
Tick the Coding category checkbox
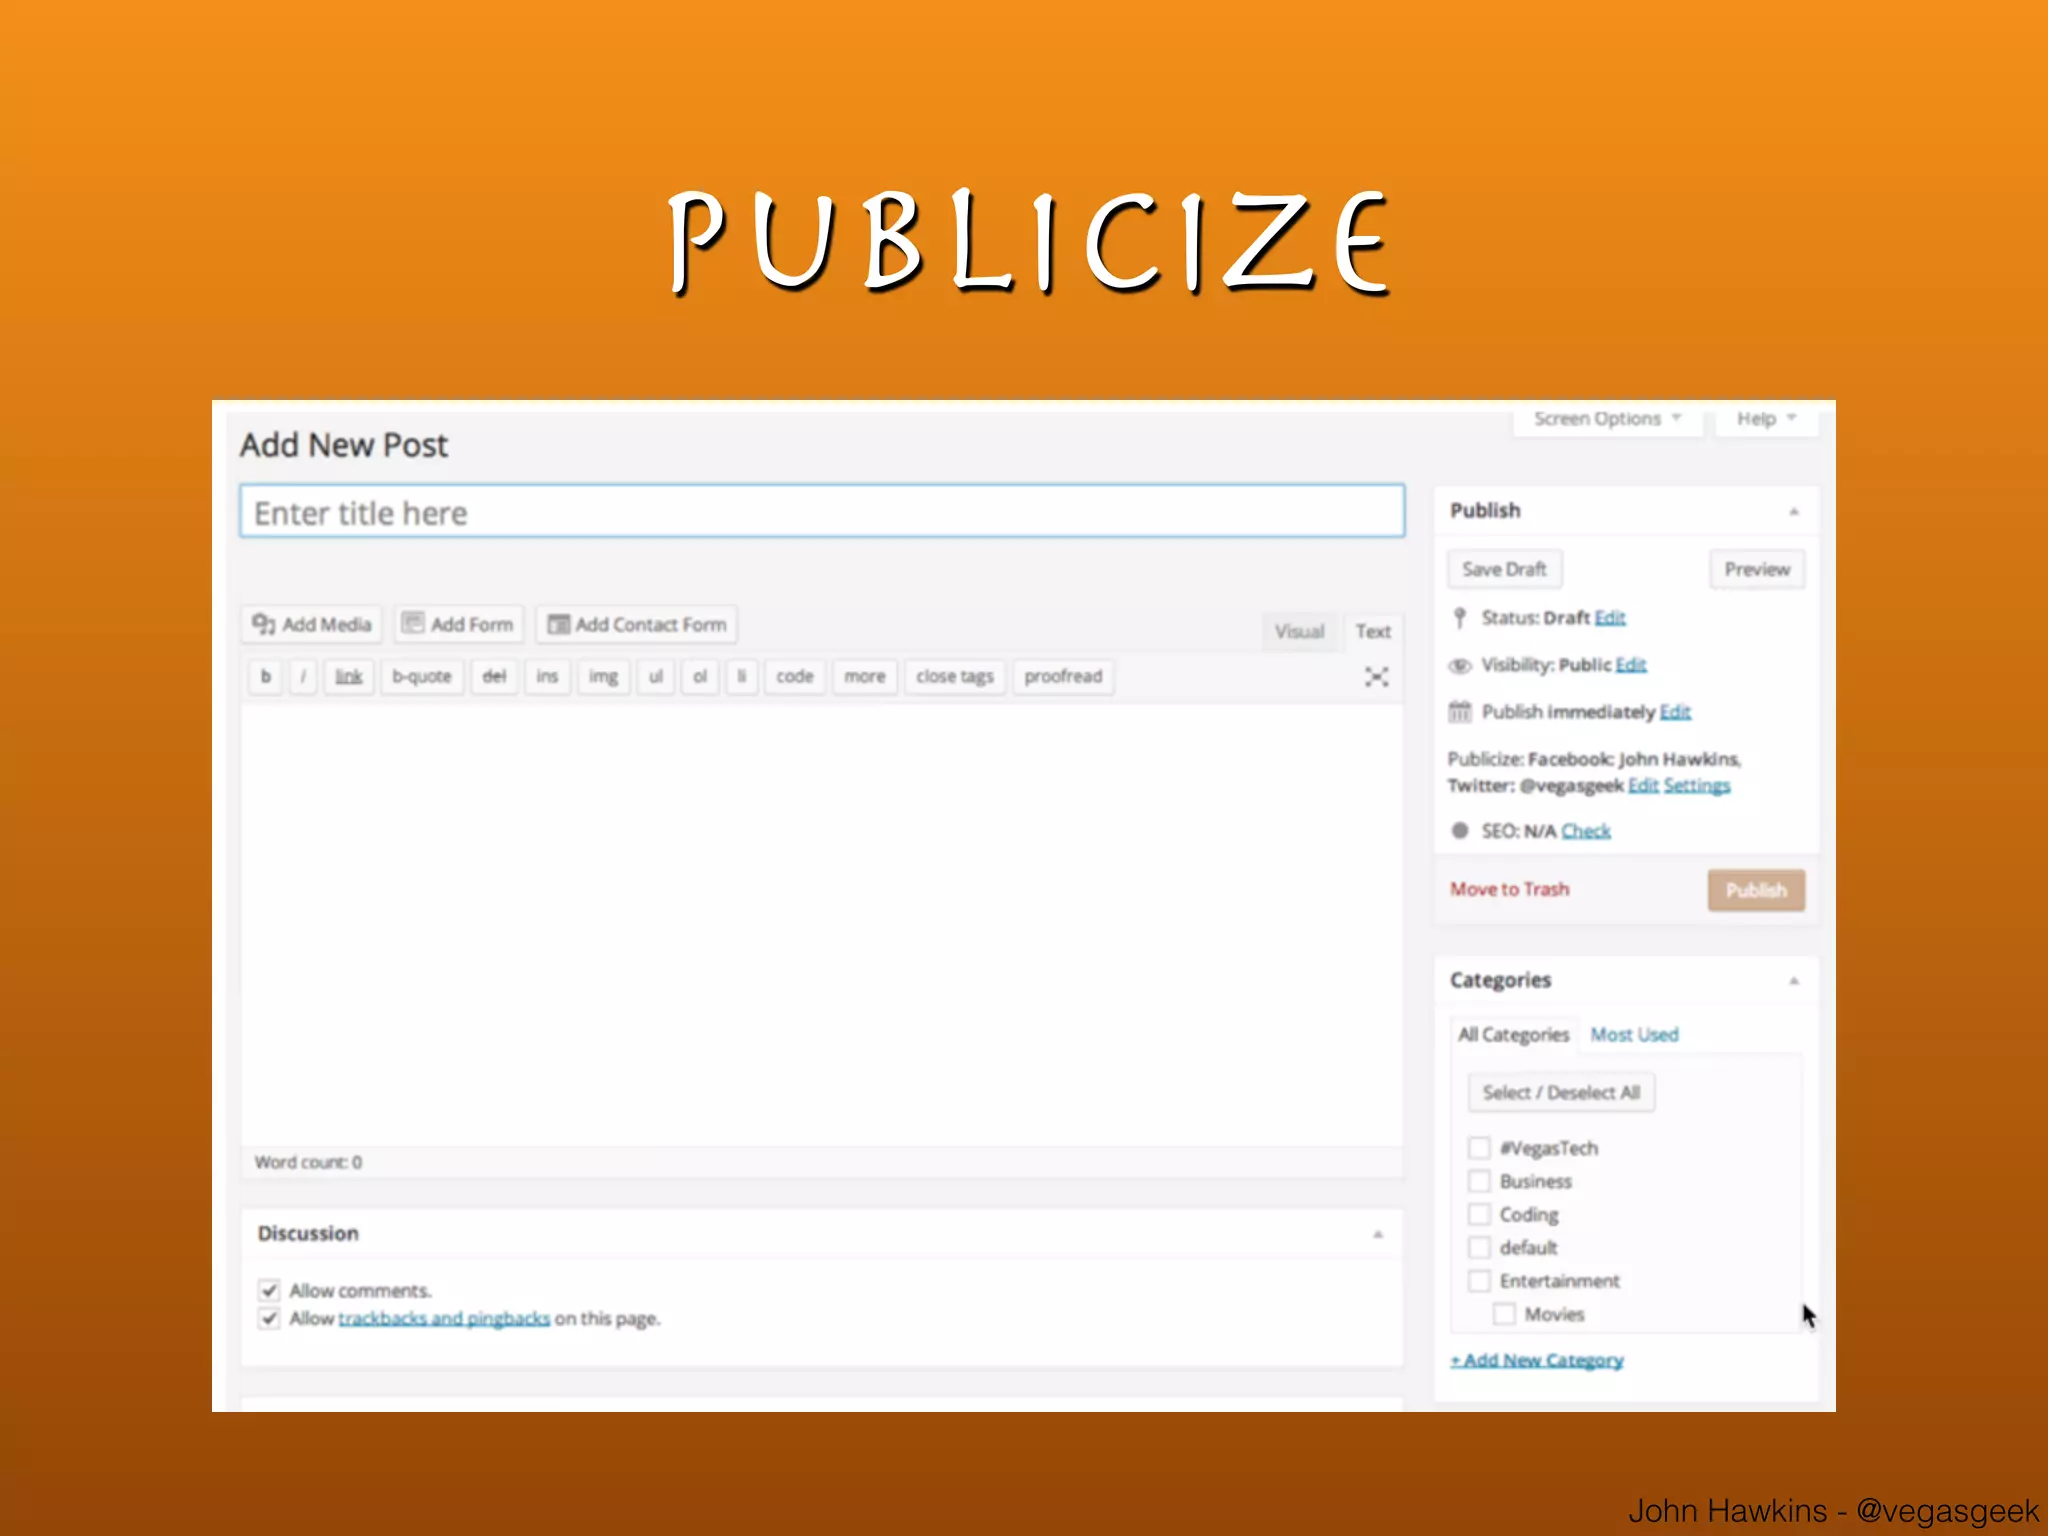[1479, 1214]
